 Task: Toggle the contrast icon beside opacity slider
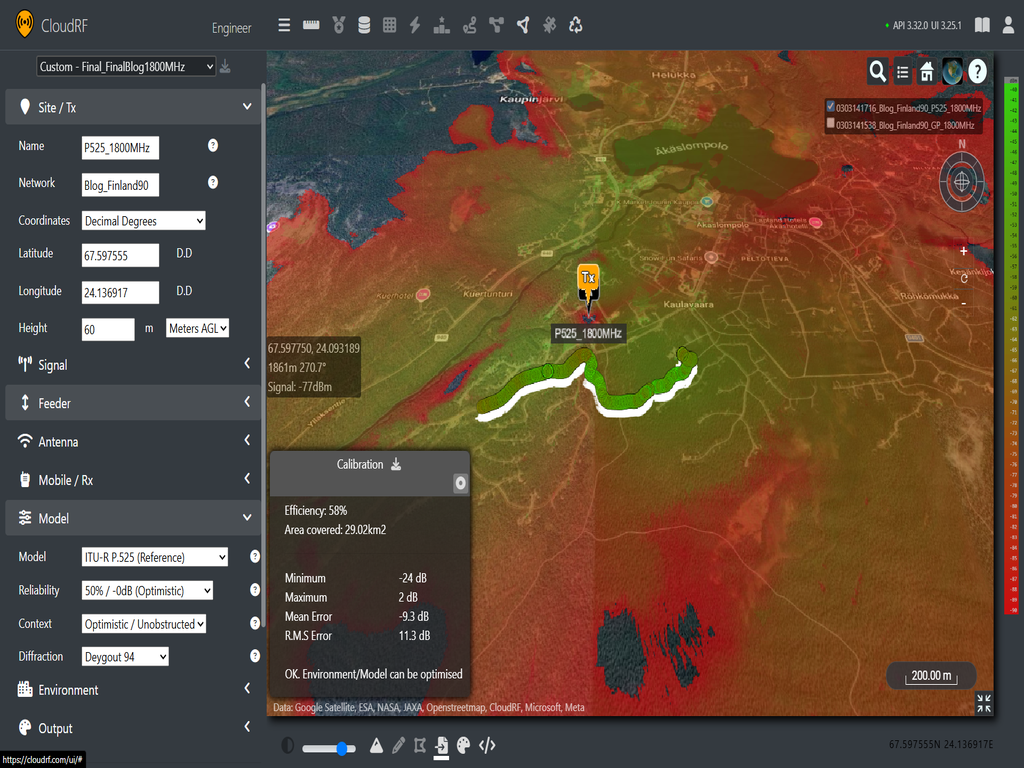pos(288,746)
